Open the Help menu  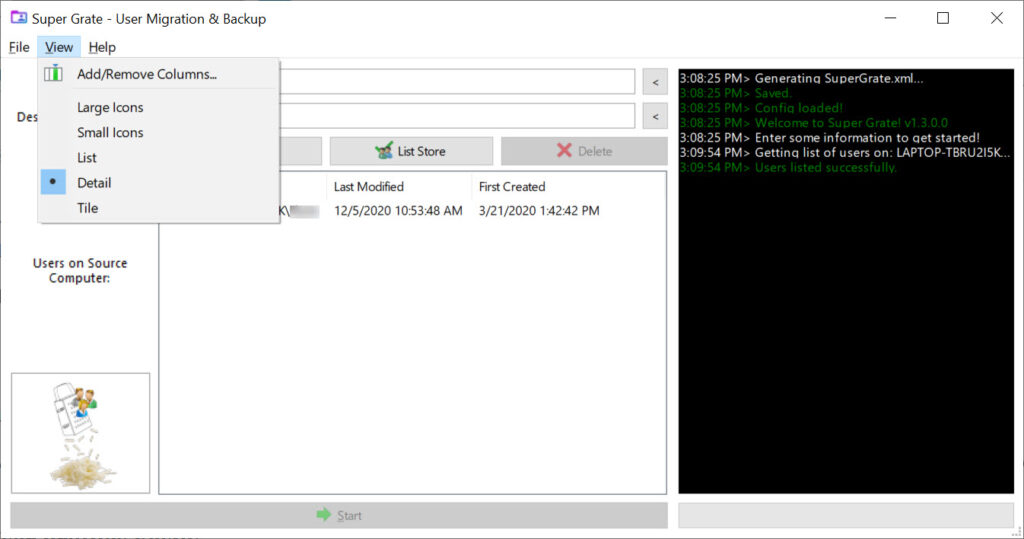(x=102, y=47)
